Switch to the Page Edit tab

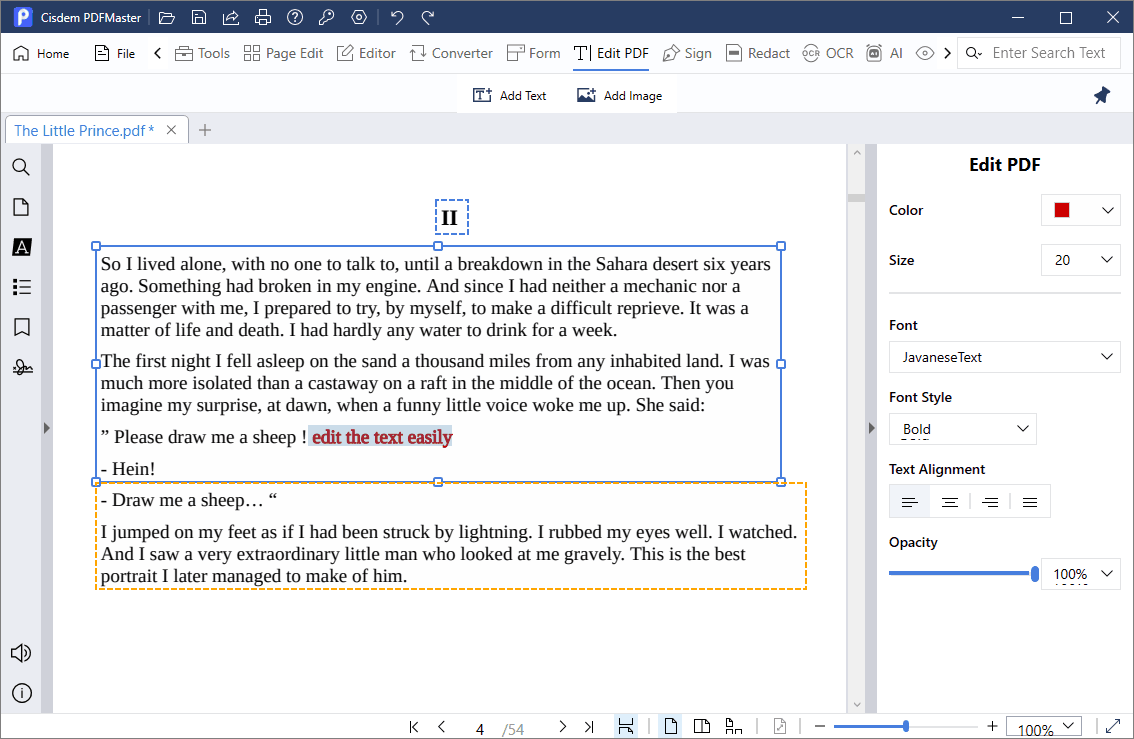(284, 54)
